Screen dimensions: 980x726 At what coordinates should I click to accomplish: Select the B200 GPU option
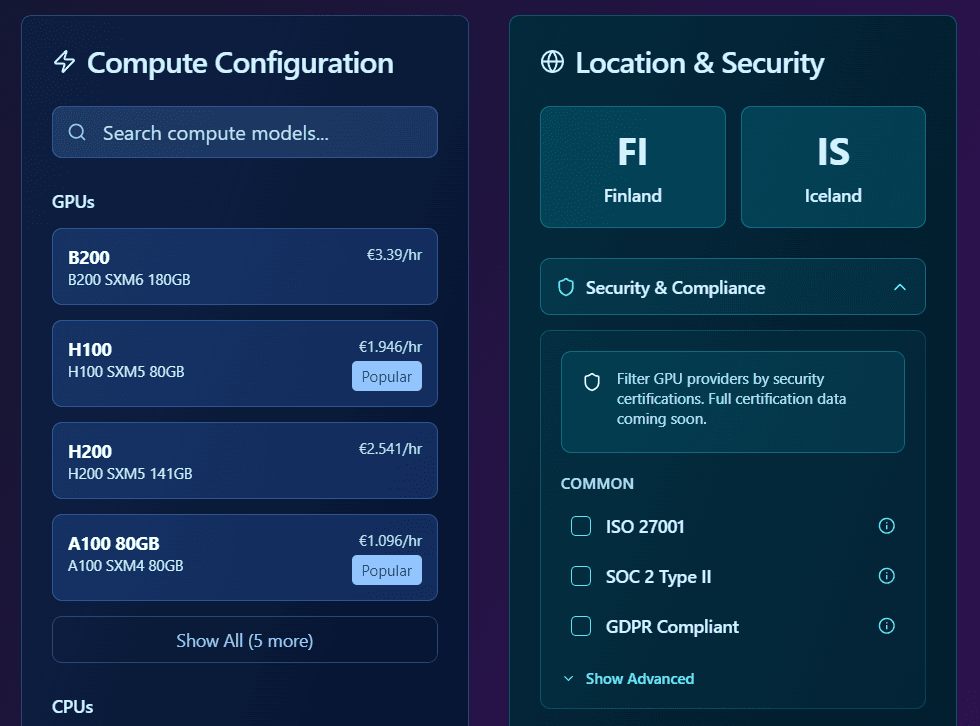pyautogui.click(x=244, y=266)
